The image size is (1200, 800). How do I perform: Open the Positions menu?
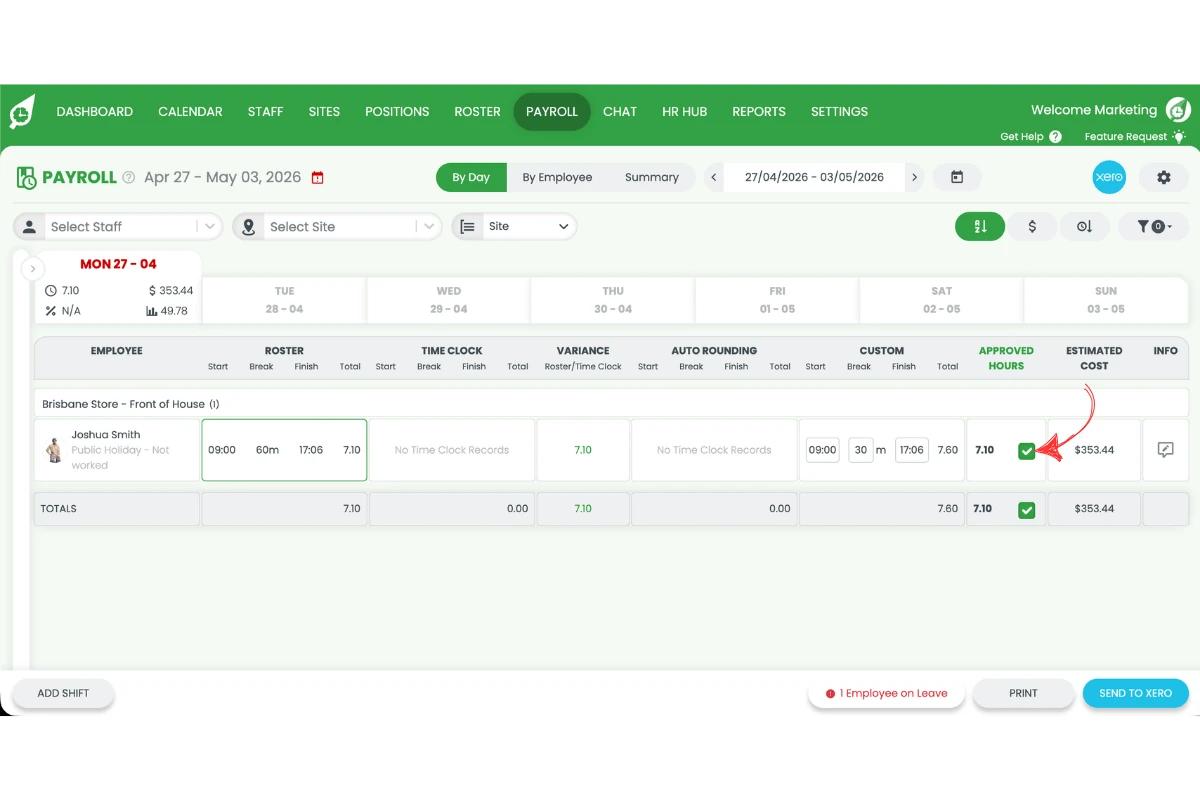click(397, 111)
